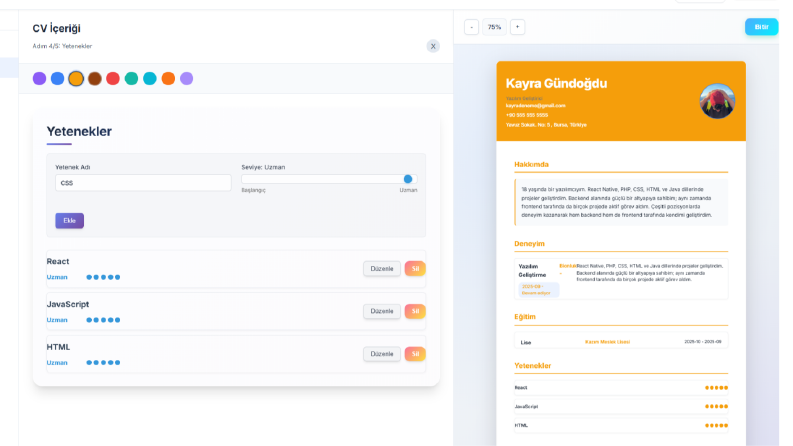This screenshot has height=446, width=793.
Task: Click the JavaScript row in CV preview
Action: pos(621,407)
